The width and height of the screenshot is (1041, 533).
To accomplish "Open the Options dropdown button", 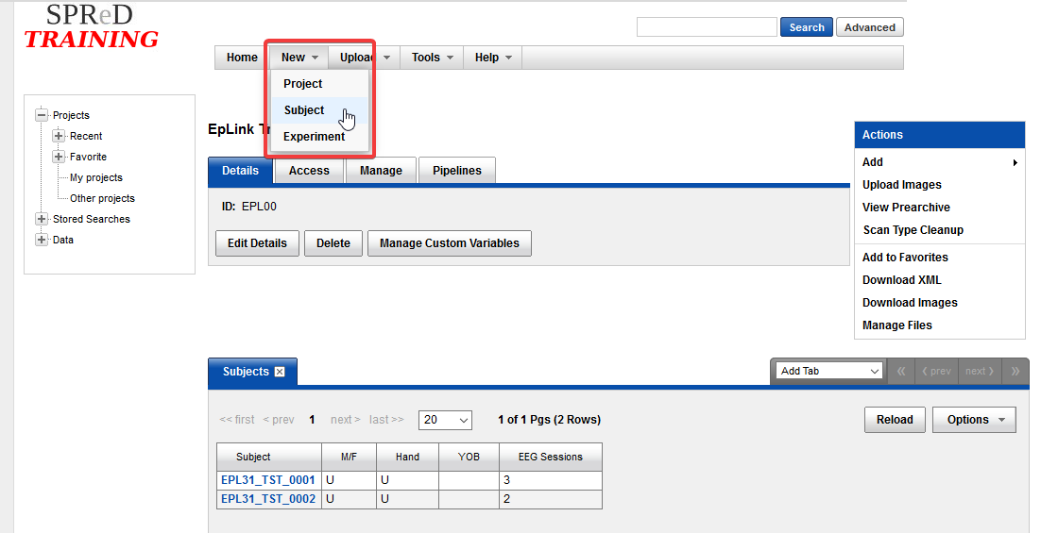I will point(975,420).
